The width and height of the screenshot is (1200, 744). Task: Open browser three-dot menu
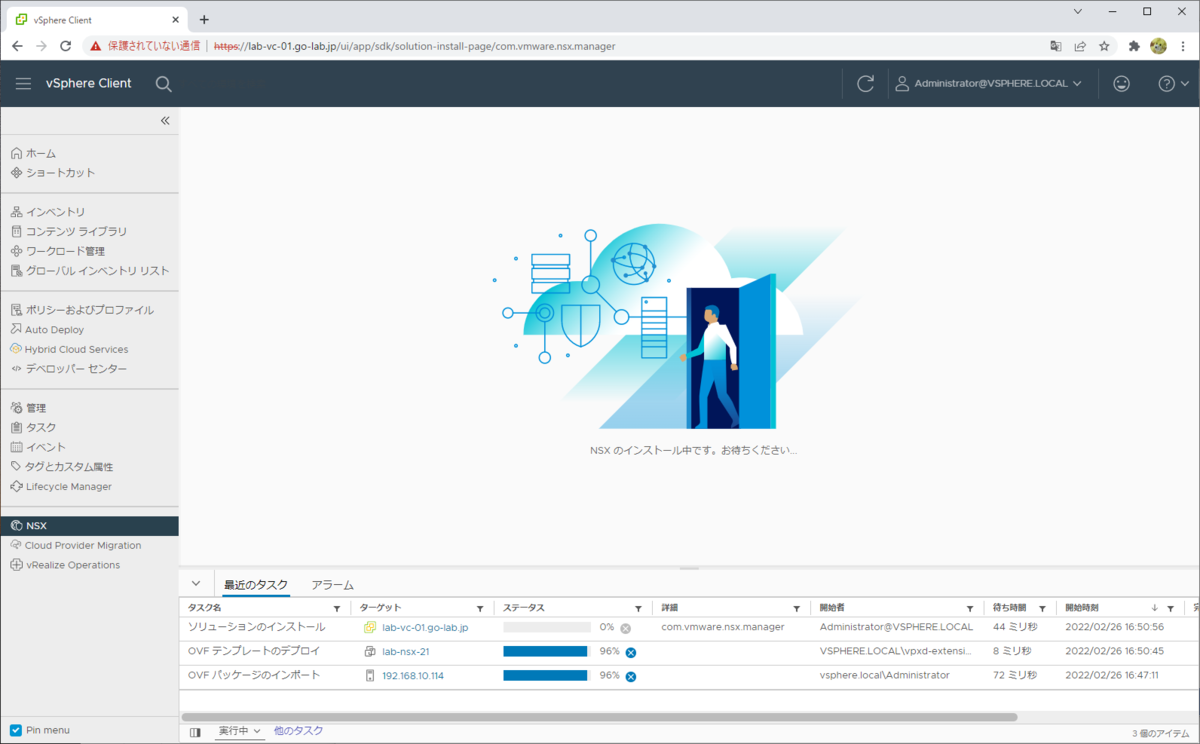pyautogui.click(x=1182, y=46)
